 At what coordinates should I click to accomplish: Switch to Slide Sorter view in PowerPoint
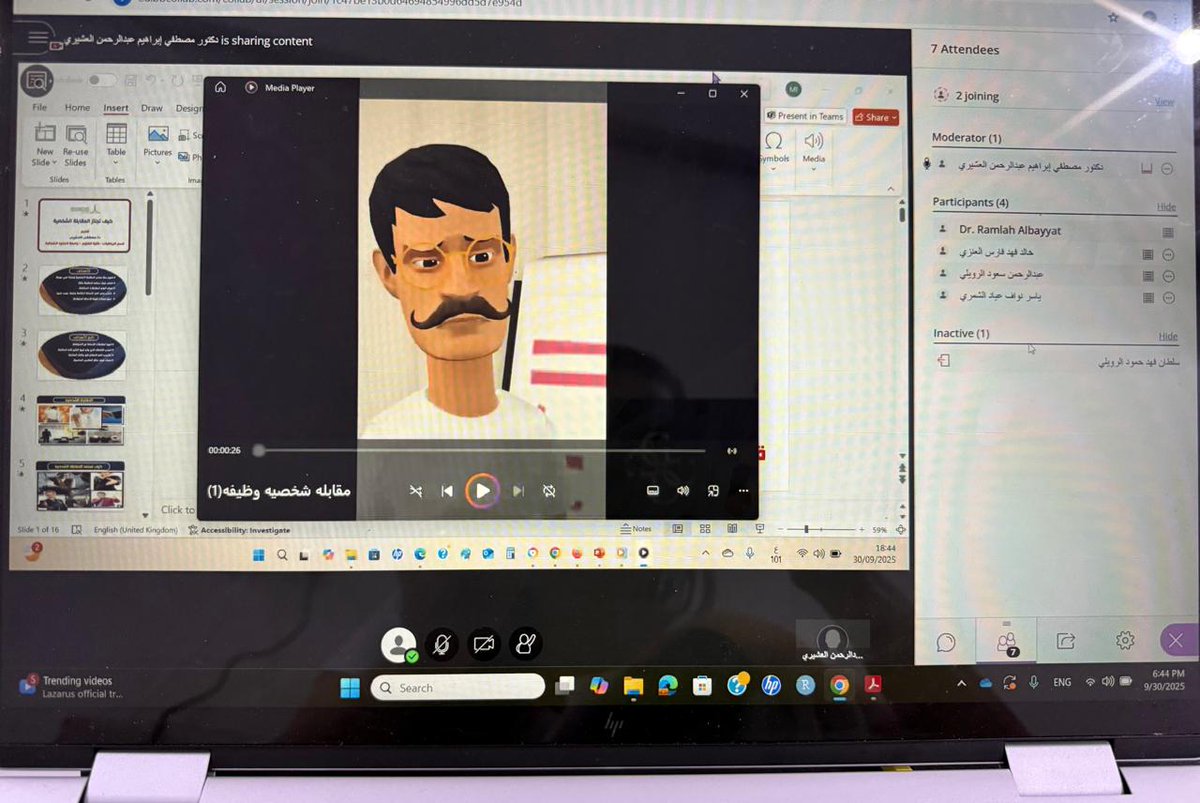coord(705,529)
